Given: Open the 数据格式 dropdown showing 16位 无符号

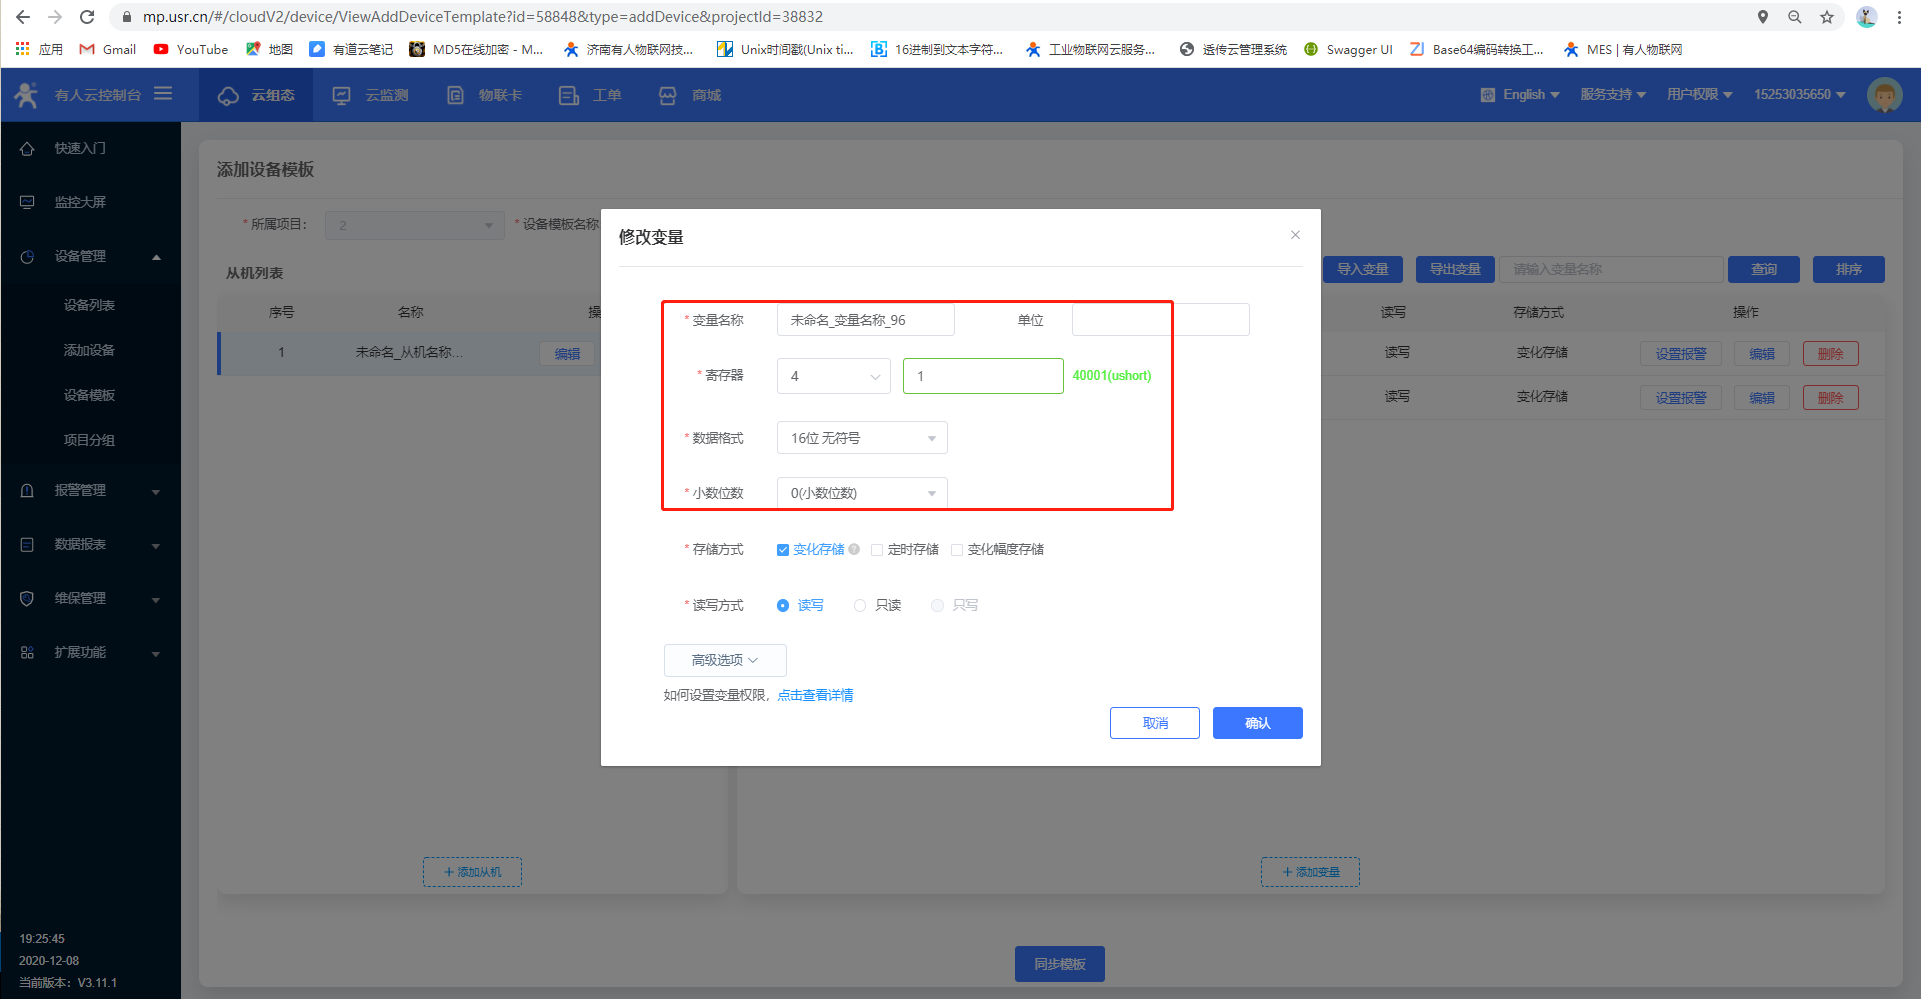Looking at the screenshot, I should pos(861,438).
